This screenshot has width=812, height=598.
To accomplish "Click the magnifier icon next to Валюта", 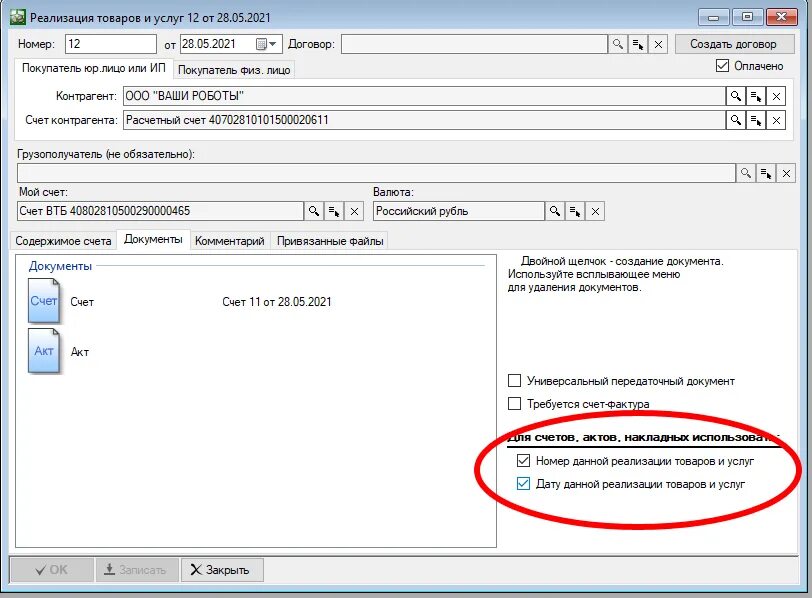I will [x=556, y=211].
